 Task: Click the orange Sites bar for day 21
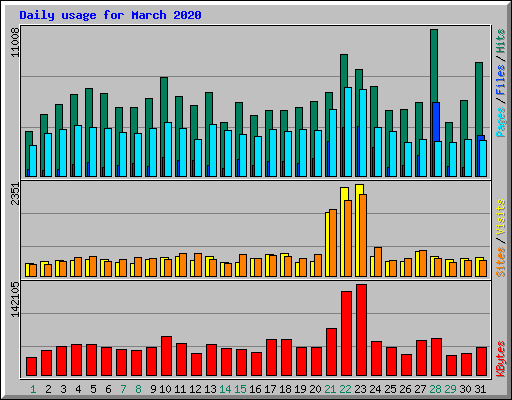click(333, 243)
